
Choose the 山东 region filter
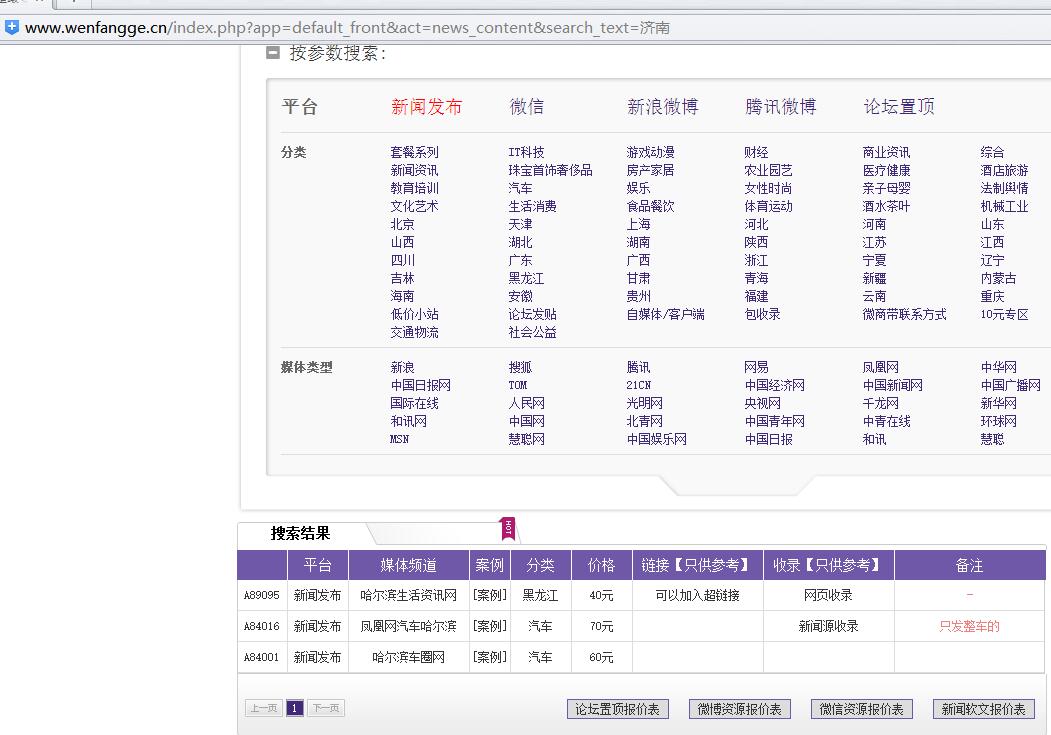tap(992, 224)
